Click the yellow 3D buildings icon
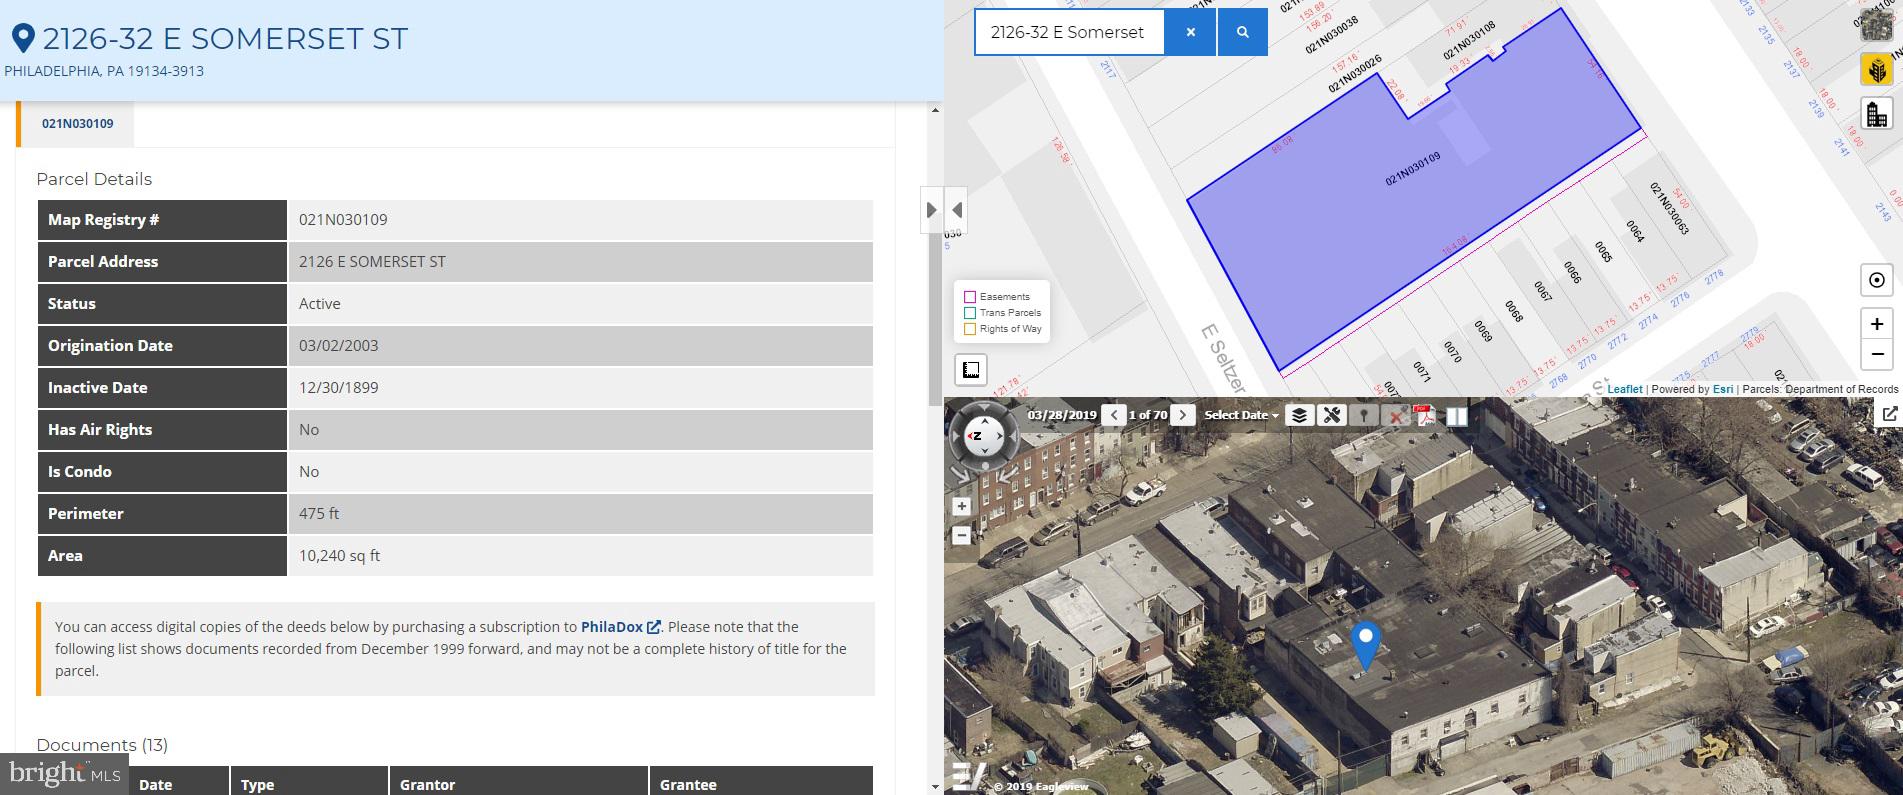Screen dimensions: 1903x795 coord(1876,69)
